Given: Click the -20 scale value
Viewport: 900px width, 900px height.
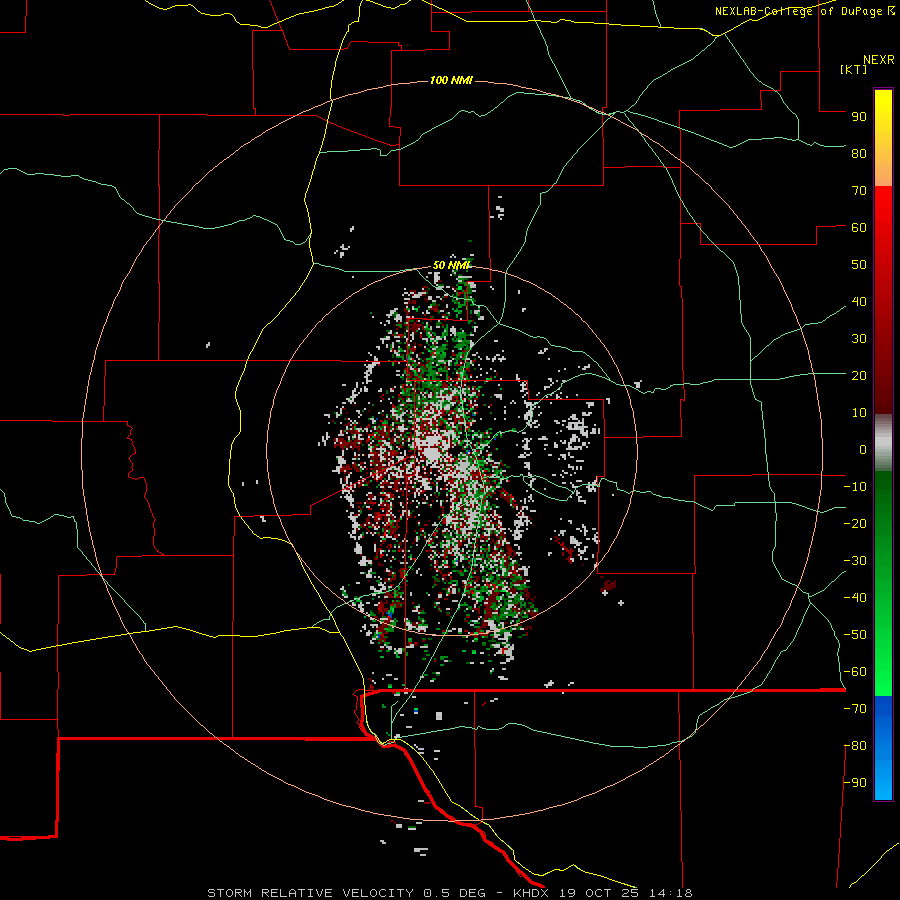Looking at the screenshot, I should 855,523.
